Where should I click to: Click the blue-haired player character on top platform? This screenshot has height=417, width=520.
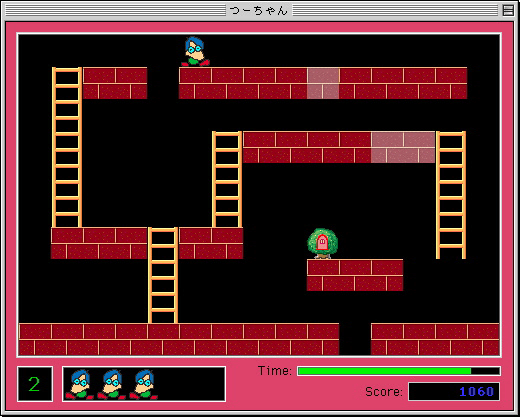coord(196,51)
